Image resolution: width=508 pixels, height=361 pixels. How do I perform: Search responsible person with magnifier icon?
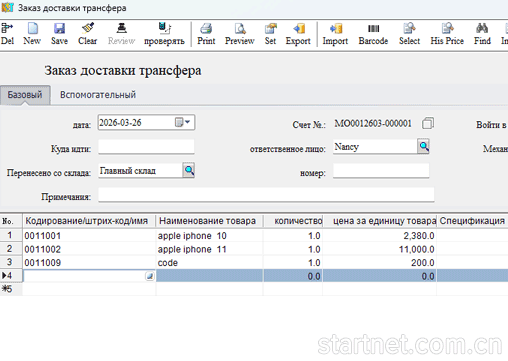pos(423,146)
